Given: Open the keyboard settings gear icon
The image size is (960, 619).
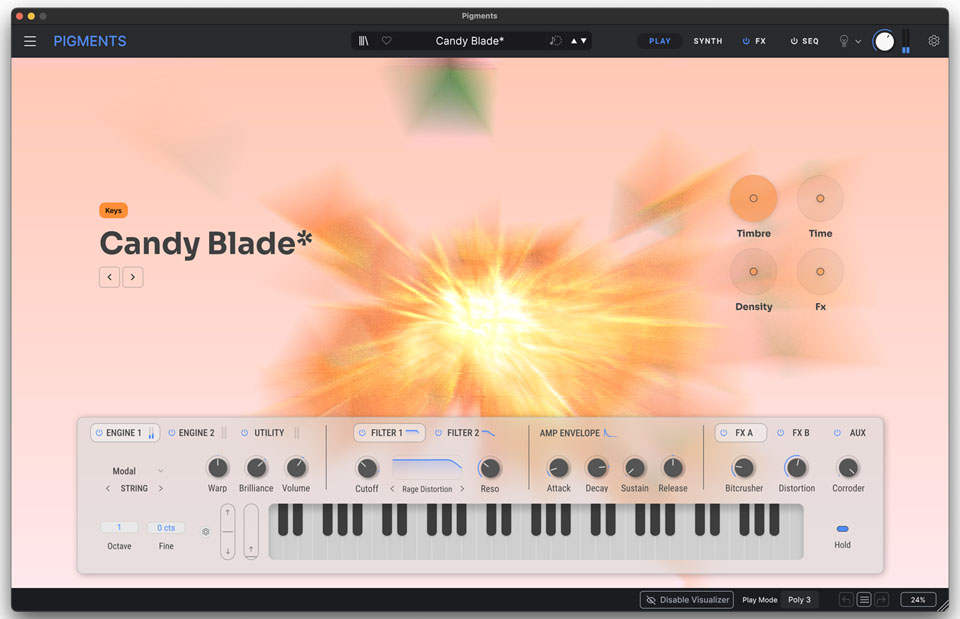Looking at the screenshot, I should 206,532.
